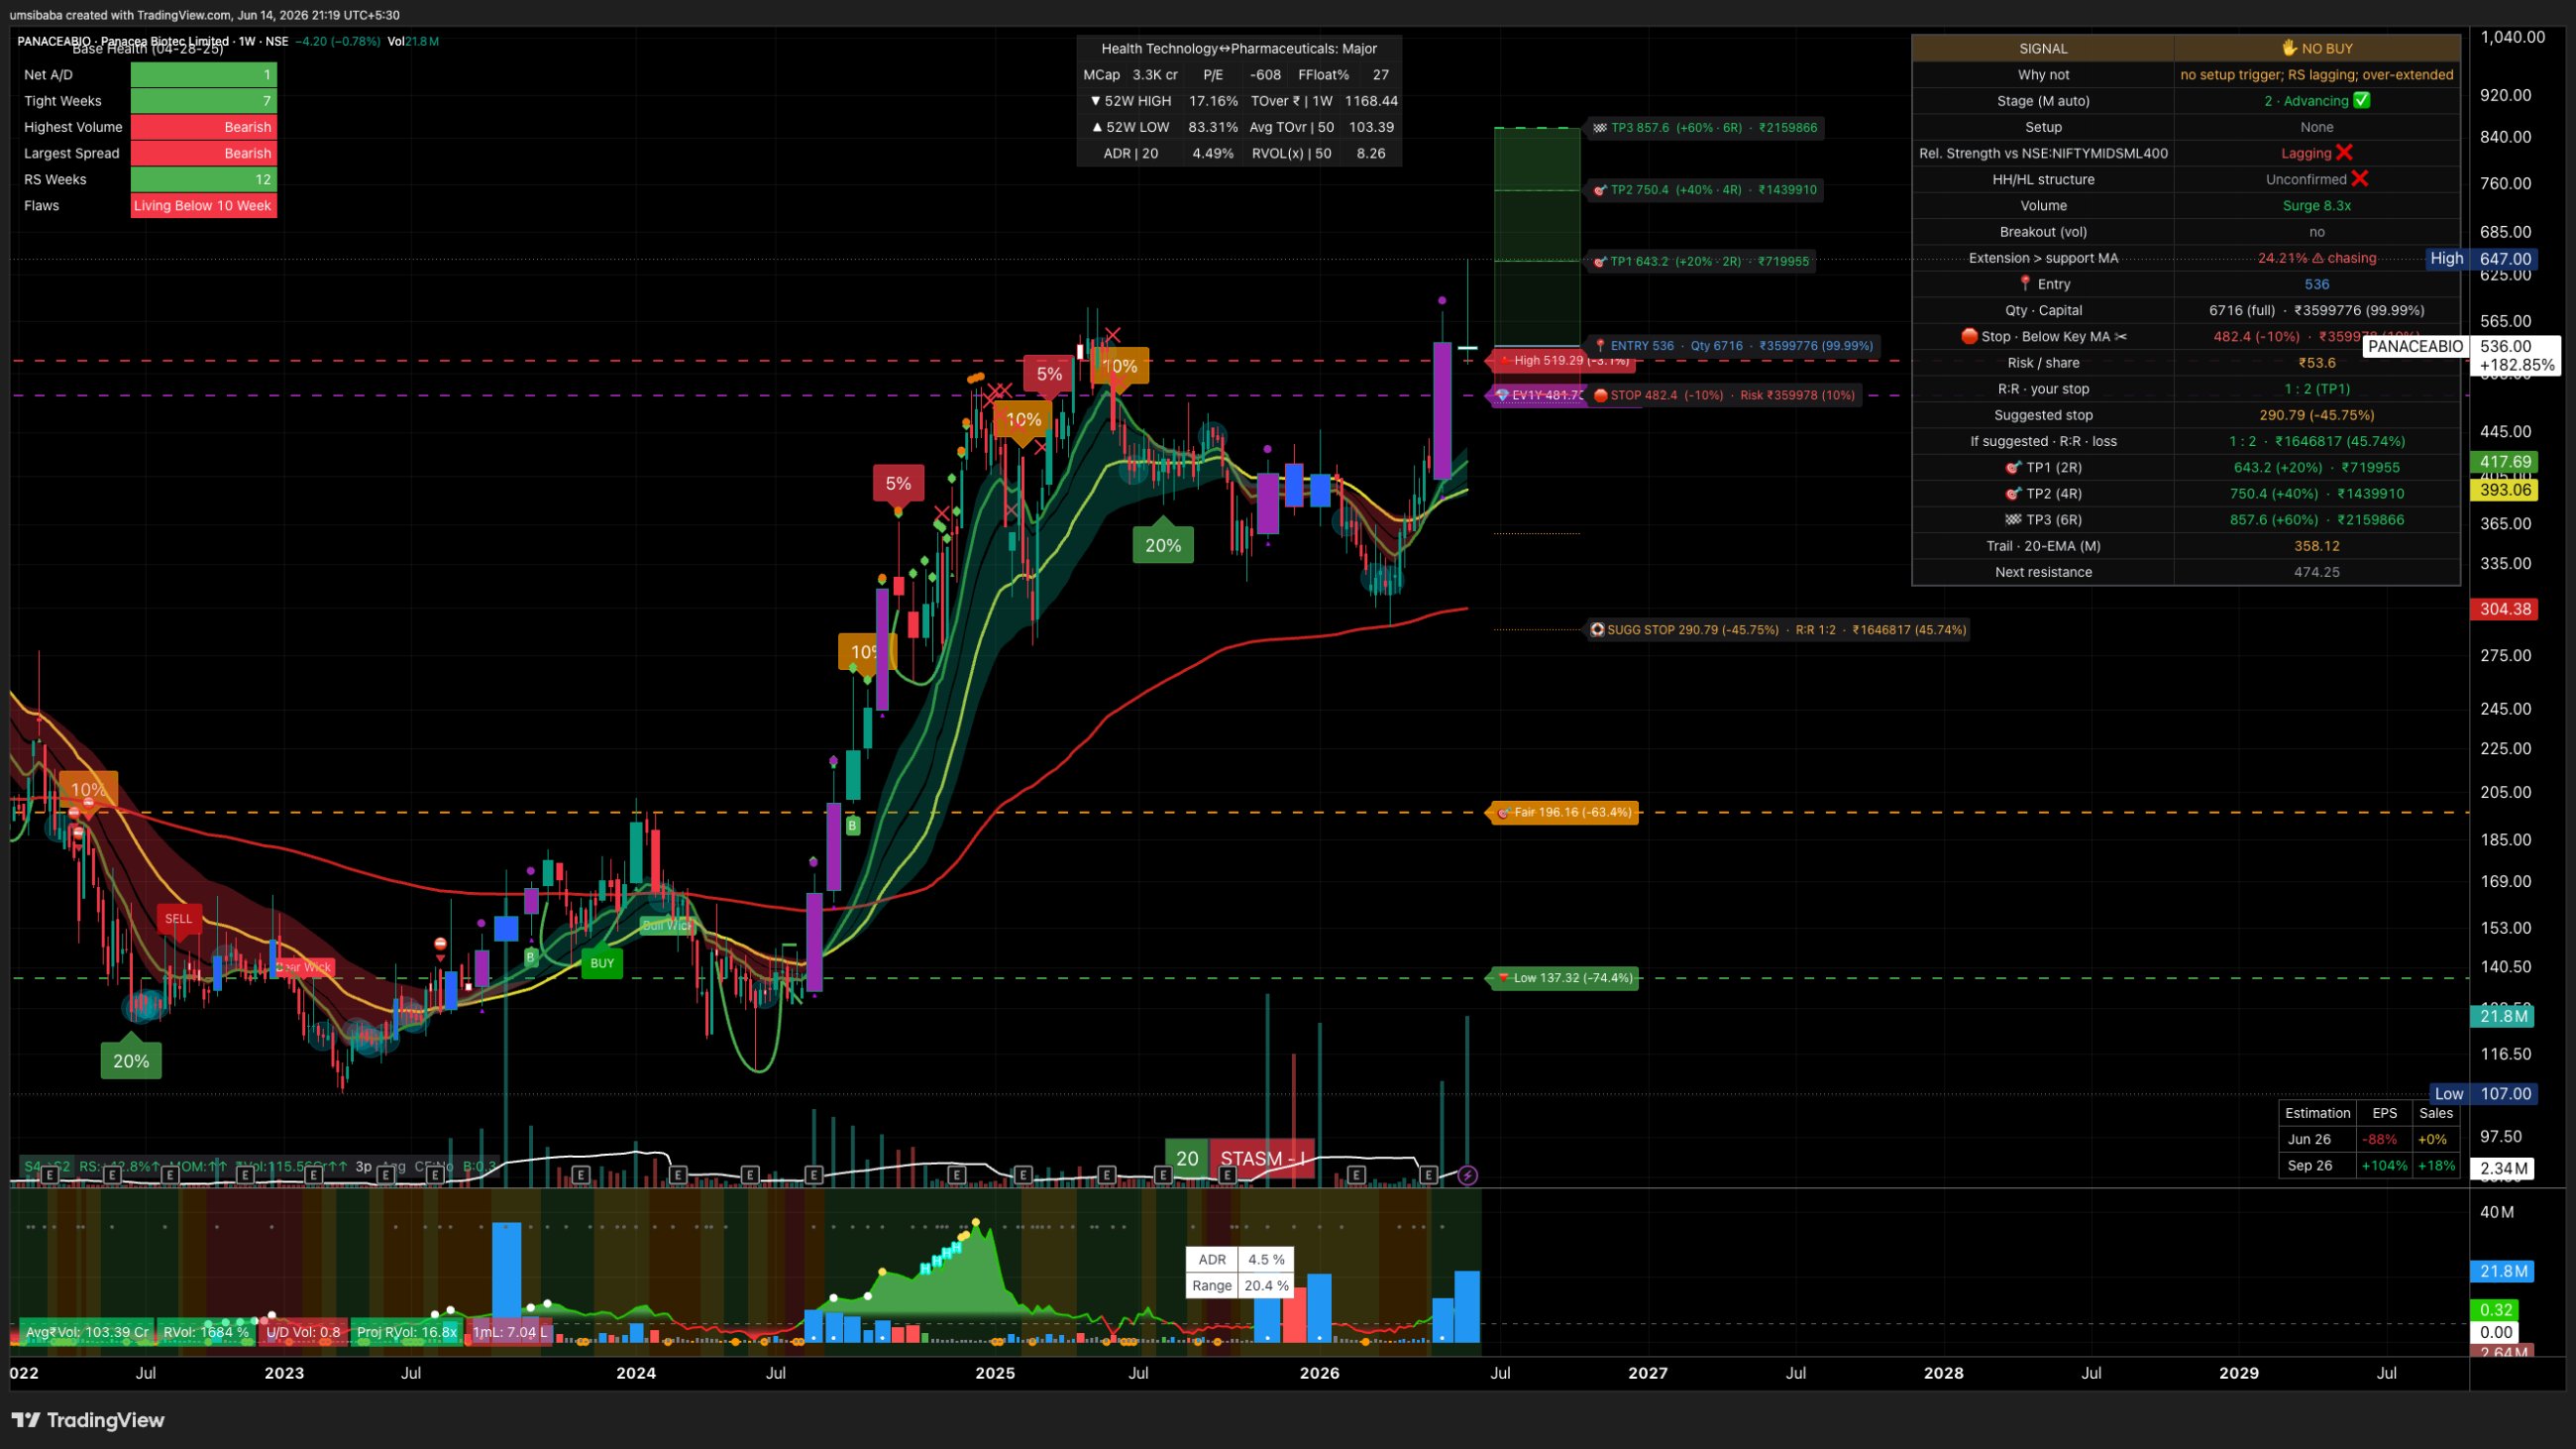This screenshot has height=1449, width=2576.
Task: Click Bearish in the Largest Spread row
Action: coord(204,153)
